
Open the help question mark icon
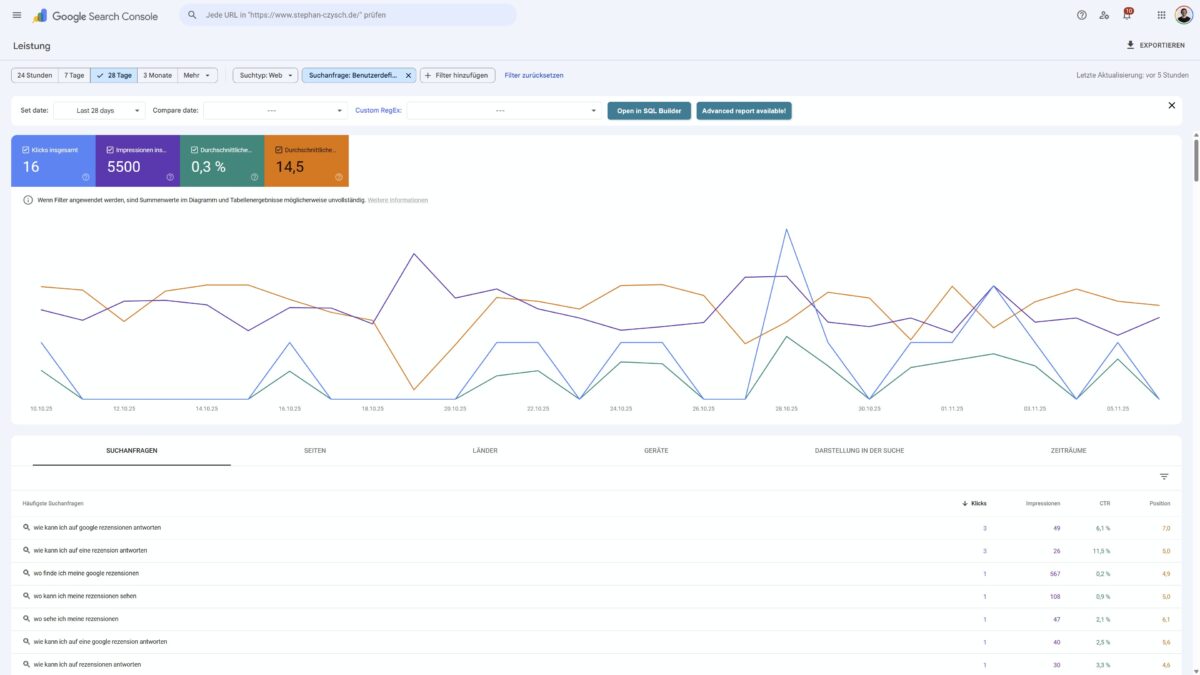point(1081,15)
